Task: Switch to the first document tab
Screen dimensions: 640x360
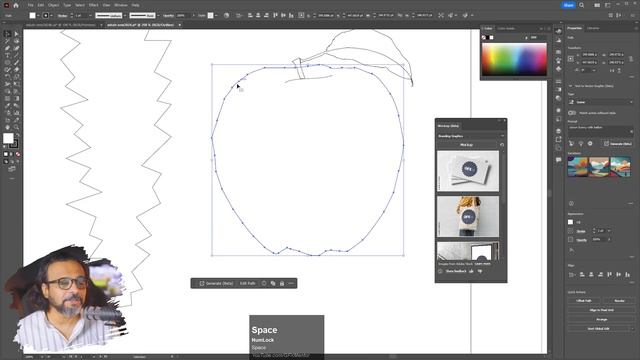Action: (61, 25)
